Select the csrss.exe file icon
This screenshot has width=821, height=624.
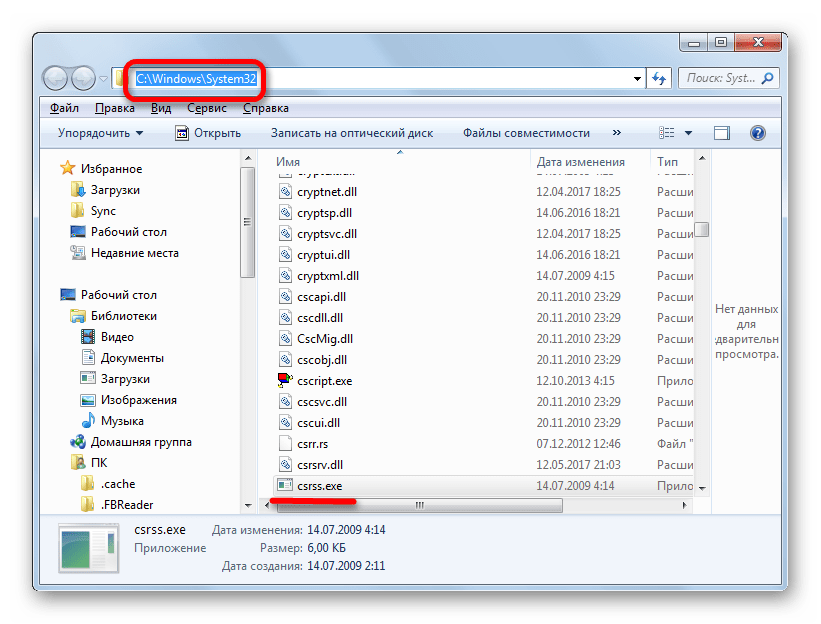[x=285, y=485]
